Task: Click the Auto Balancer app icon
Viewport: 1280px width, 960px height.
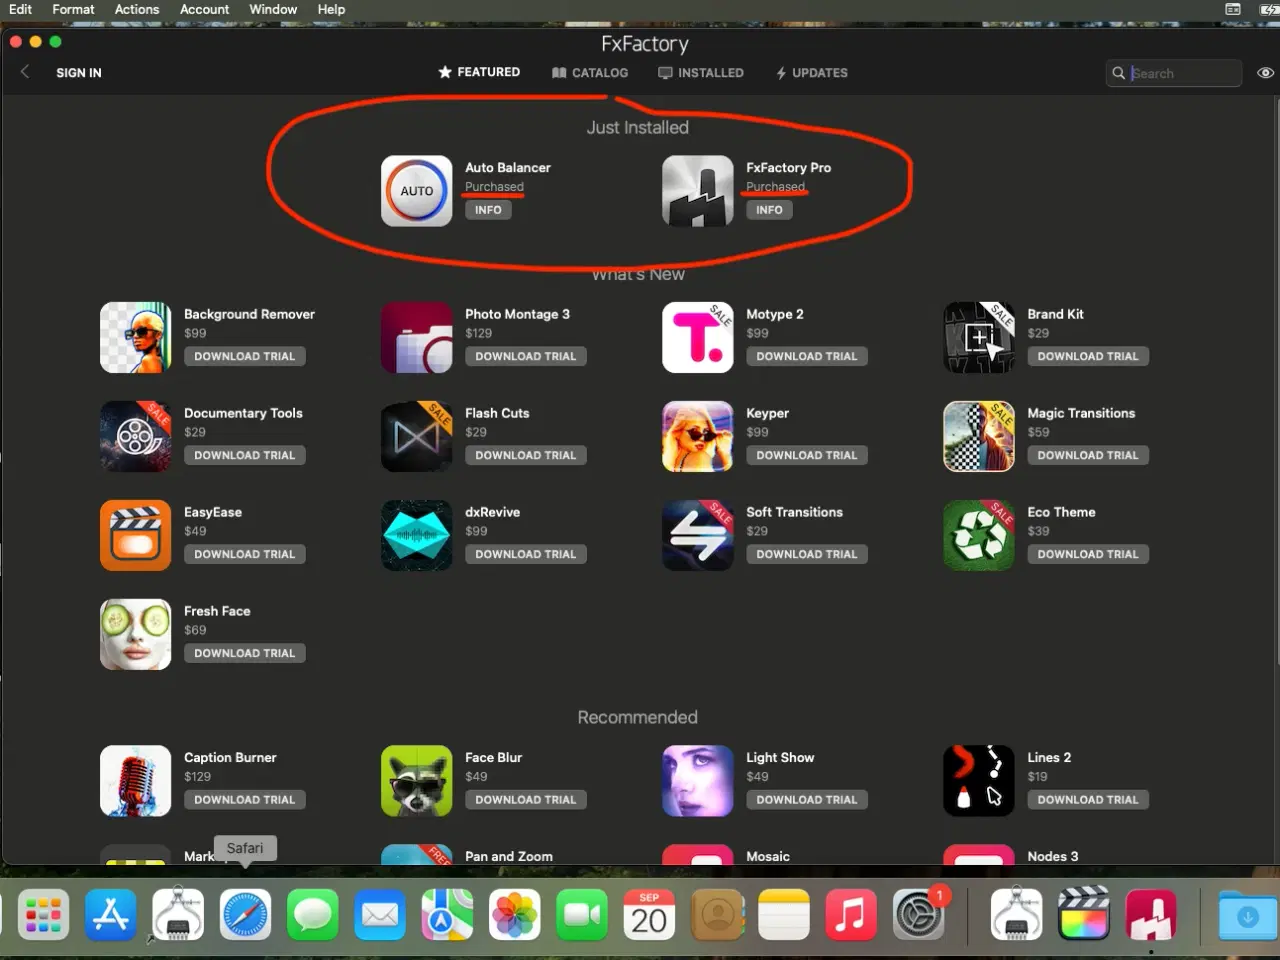Action: (416, 190)
